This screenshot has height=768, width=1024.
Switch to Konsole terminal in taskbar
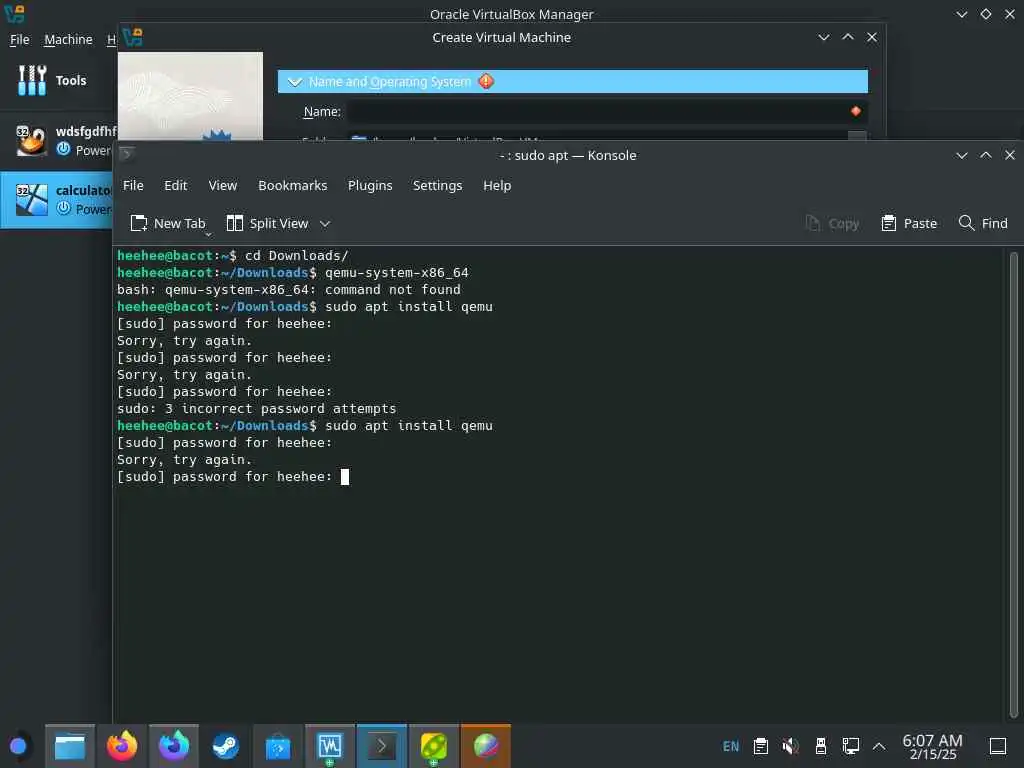click(382, 746)
